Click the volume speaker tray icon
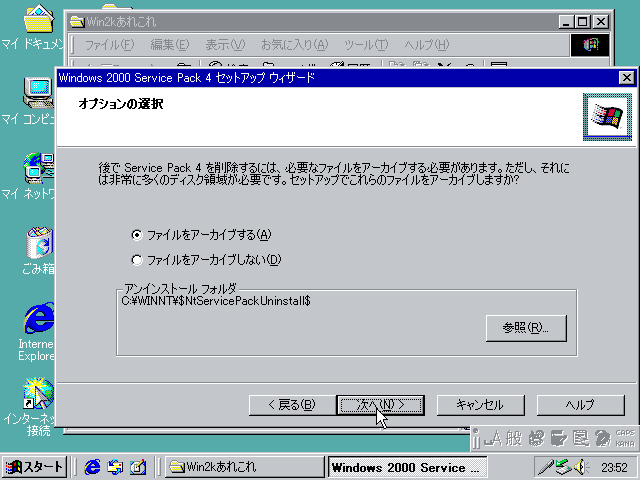 coord(580,467)
